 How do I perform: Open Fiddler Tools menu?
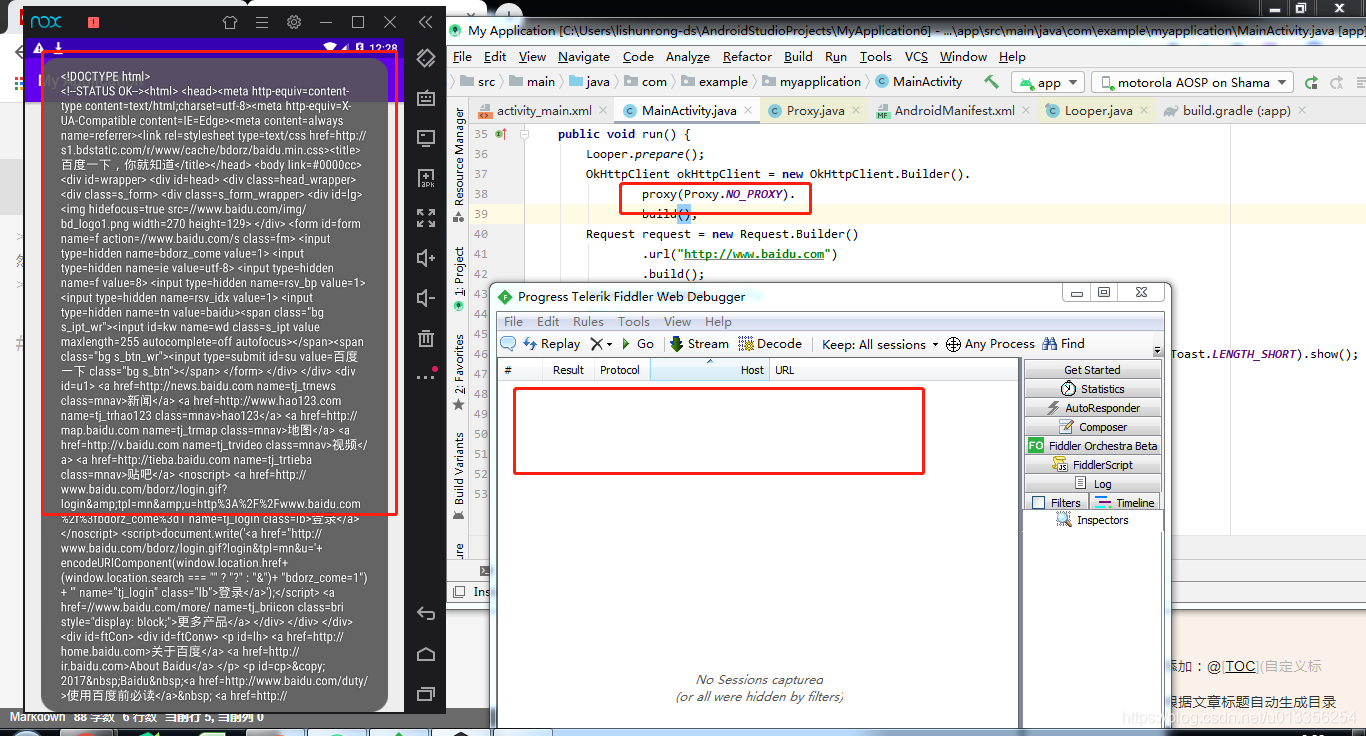634,321
